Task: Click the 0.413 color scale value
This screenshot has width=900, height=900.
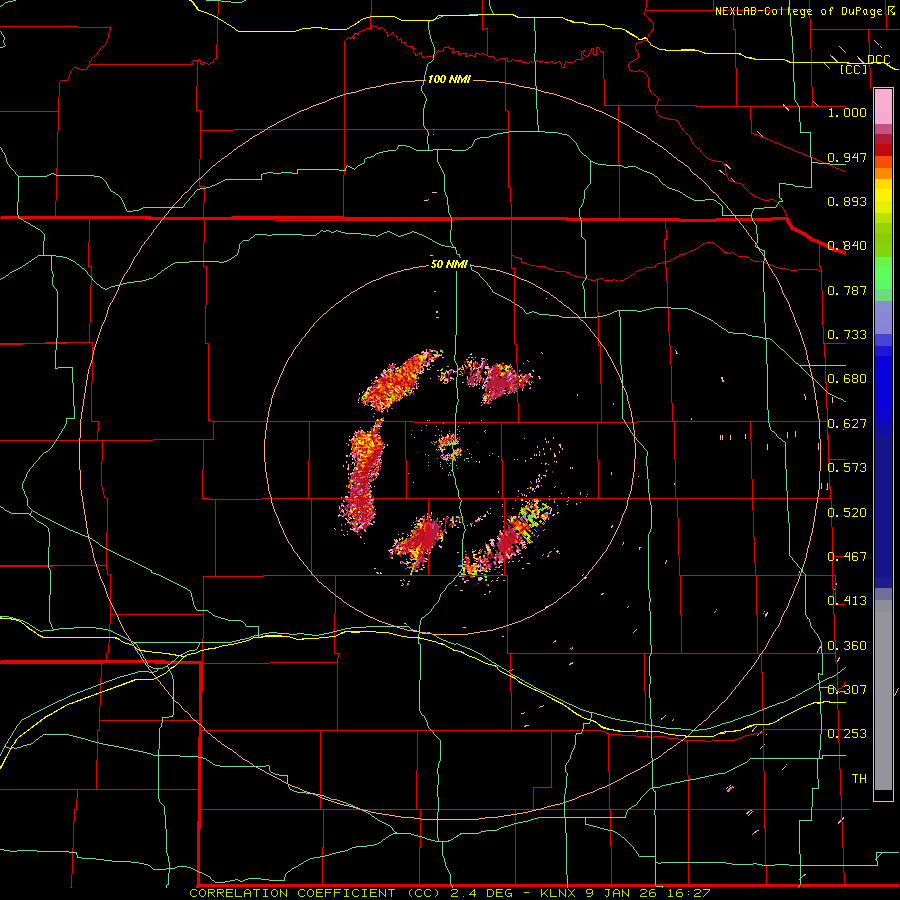Action: click(x=847, y=600)
